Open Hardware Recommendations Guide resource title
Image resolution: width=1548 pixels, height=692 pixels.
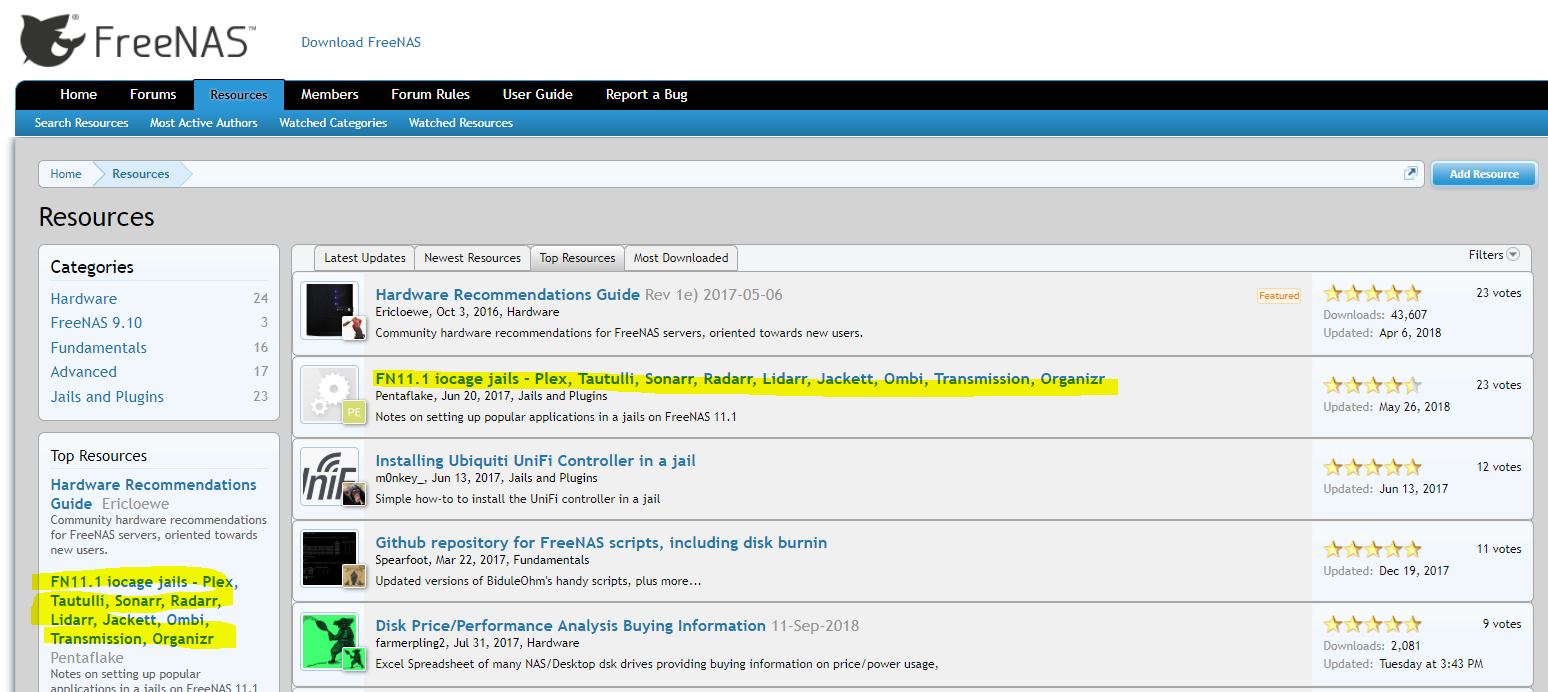coord(507,295)
